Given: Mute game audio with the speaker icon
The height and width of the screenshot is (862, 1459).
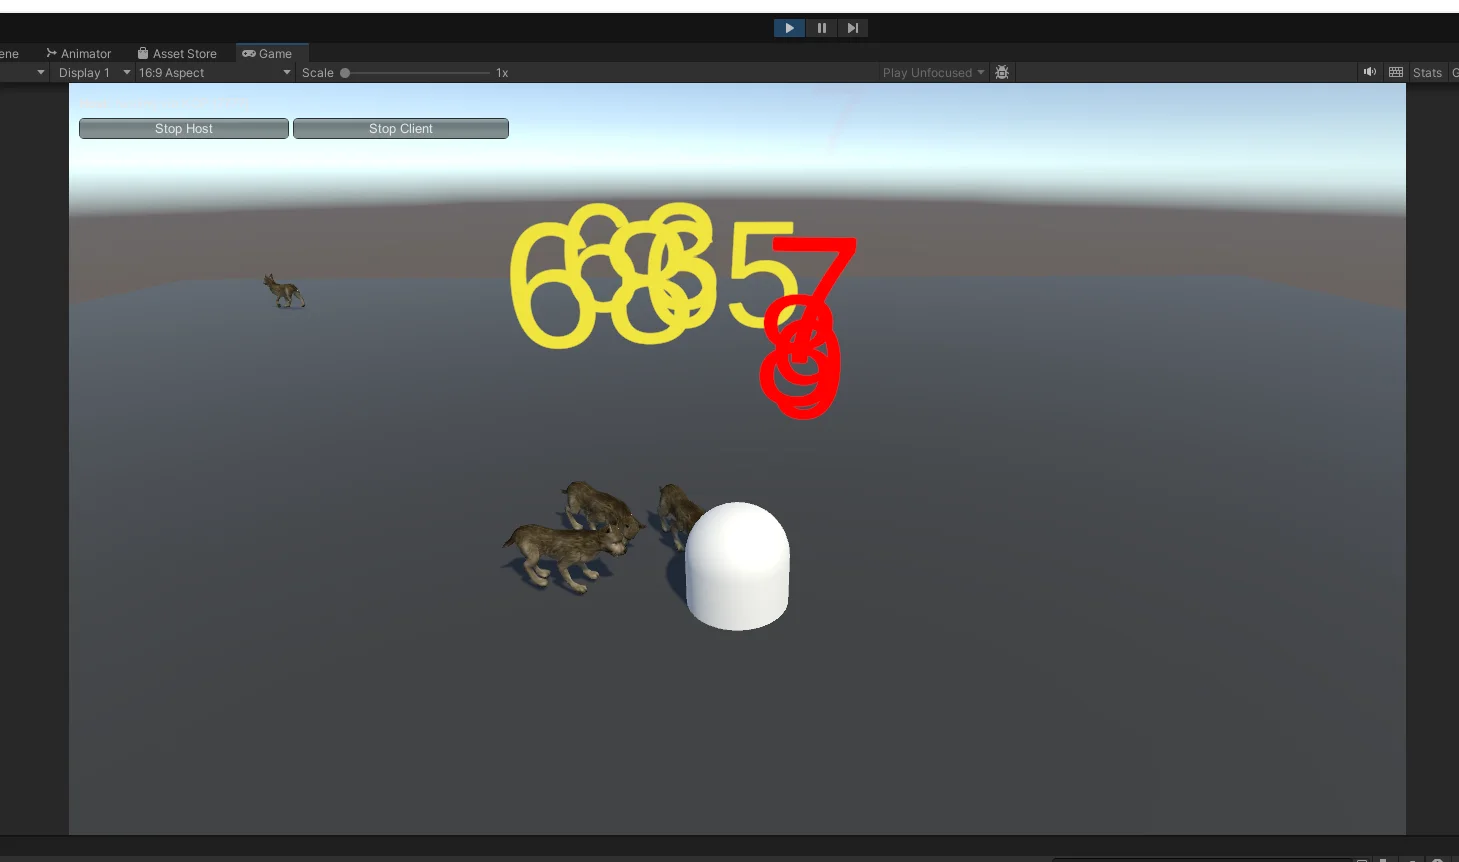Looking at the screenshot, I should [1369, 72].
